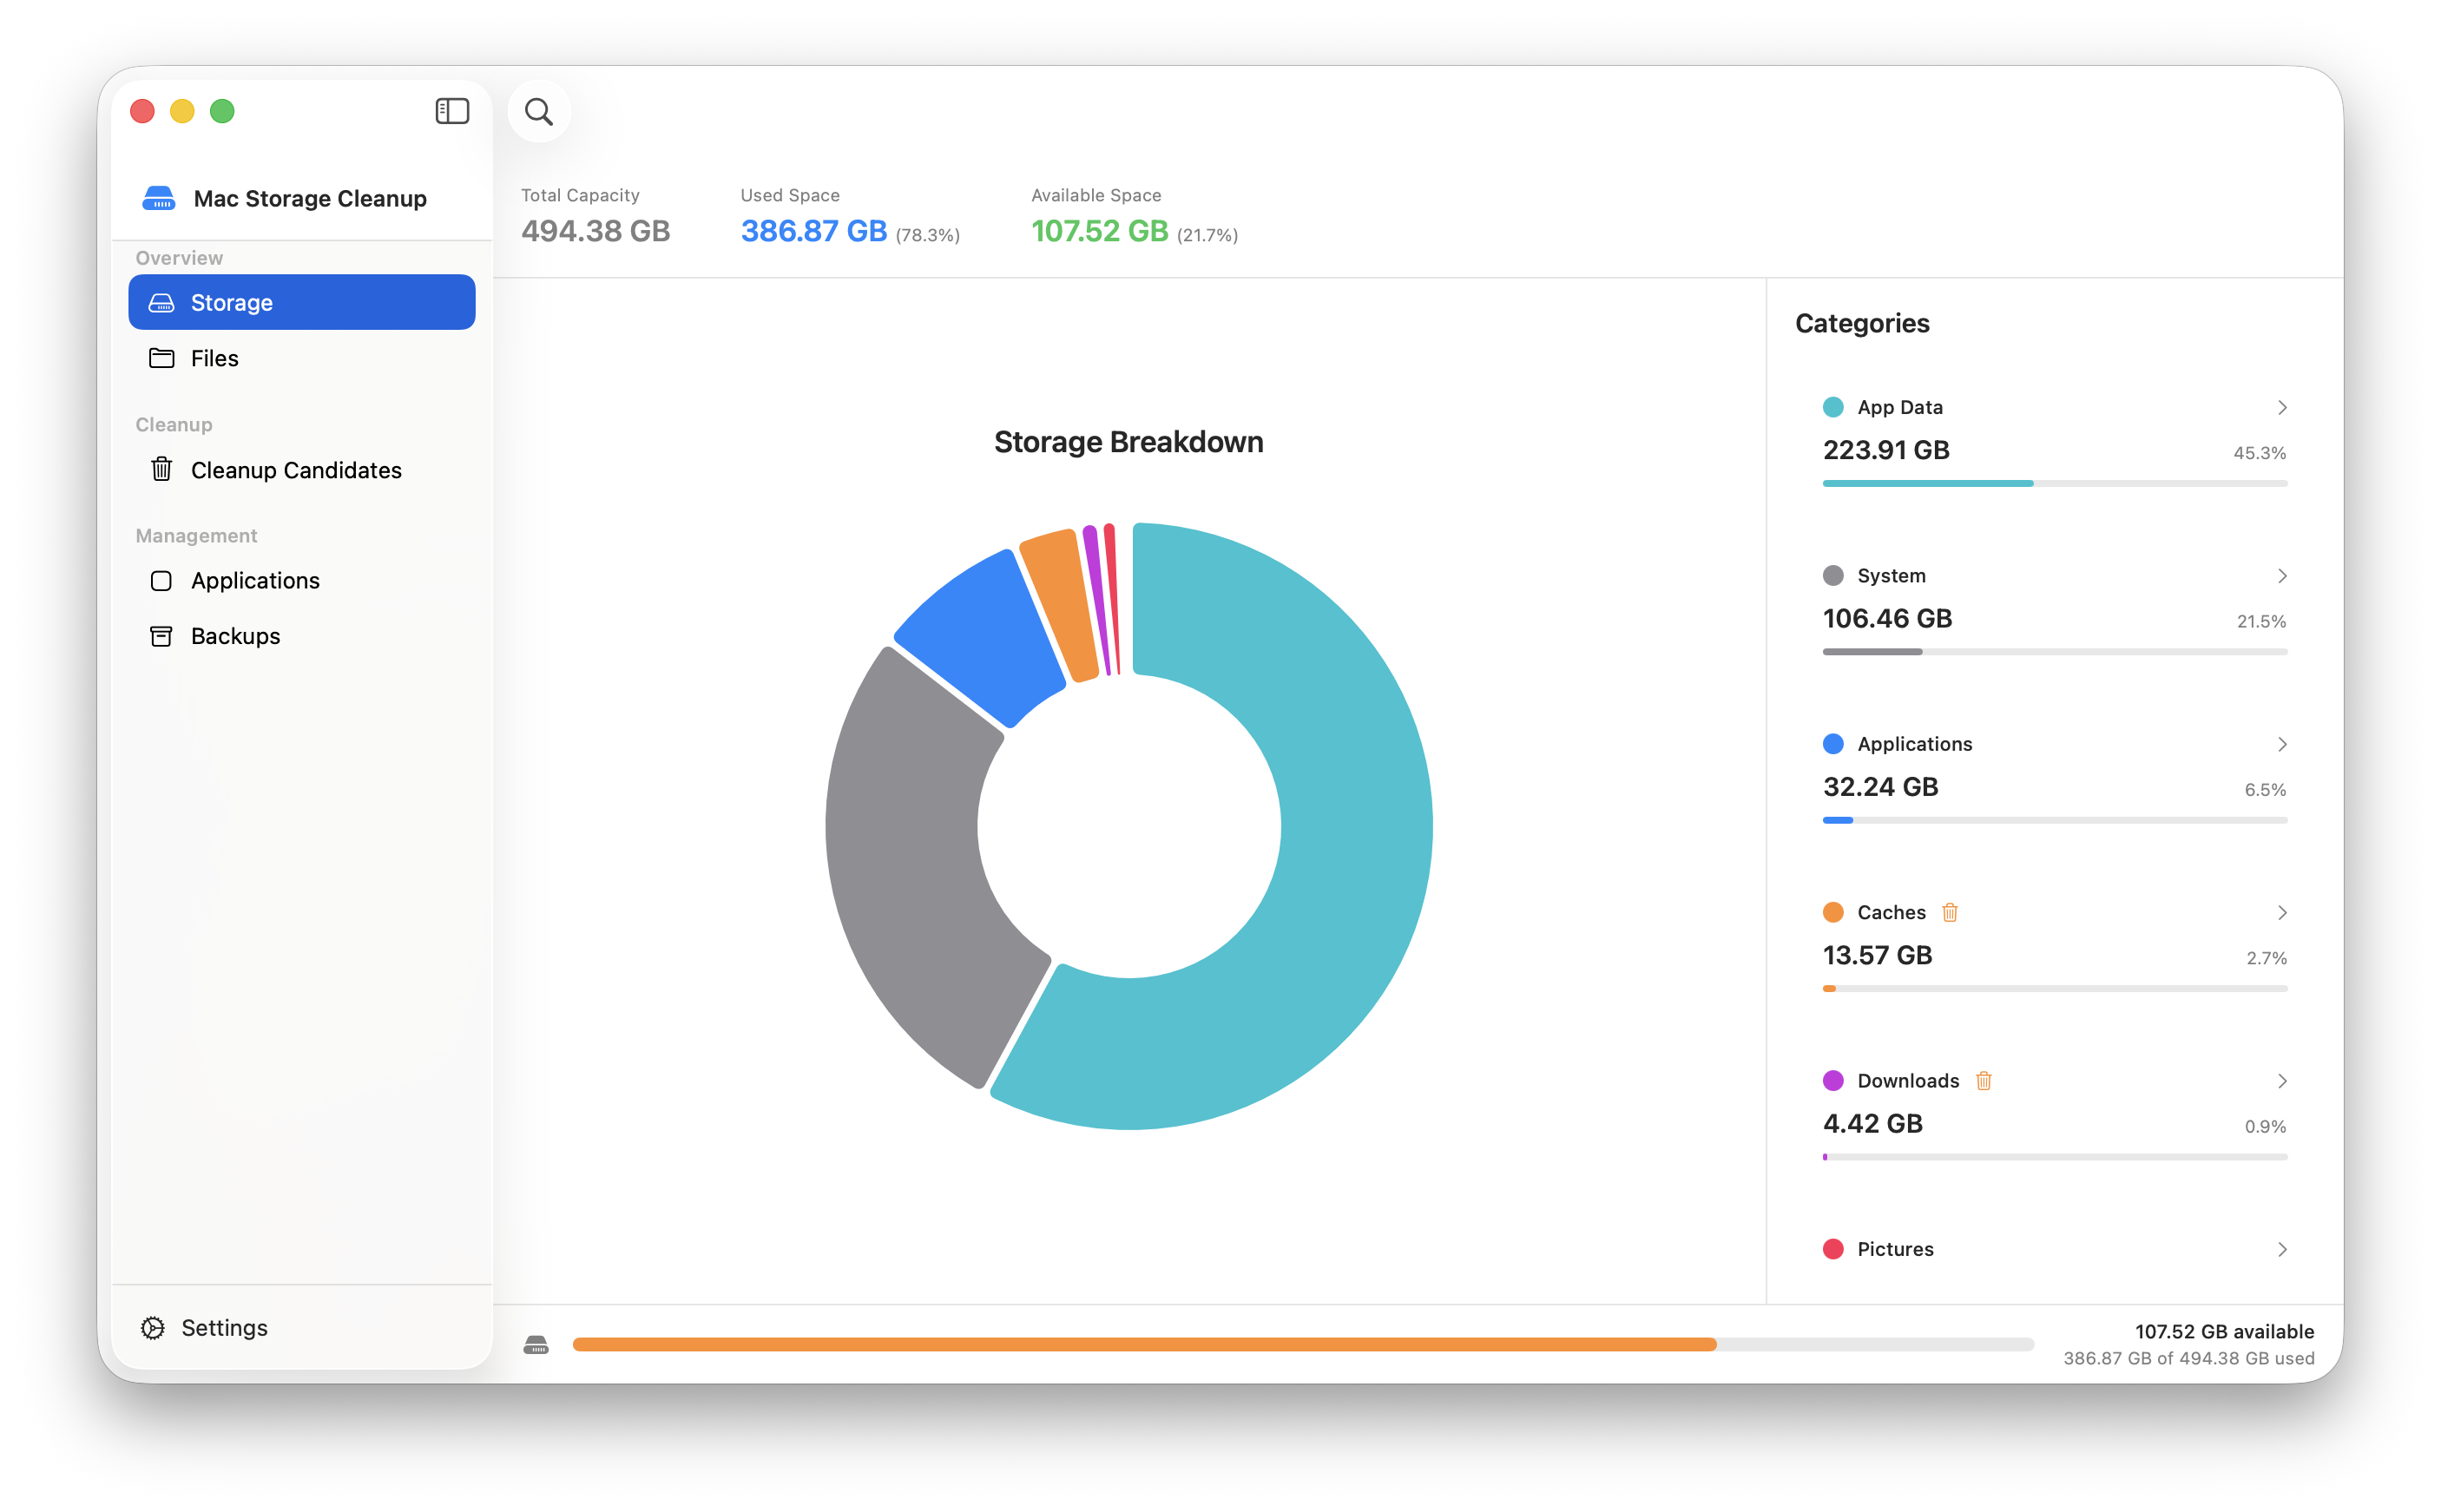Open Settings at sidebar bottom
Screen dimensions: 2441x1512
point(205,1328)
